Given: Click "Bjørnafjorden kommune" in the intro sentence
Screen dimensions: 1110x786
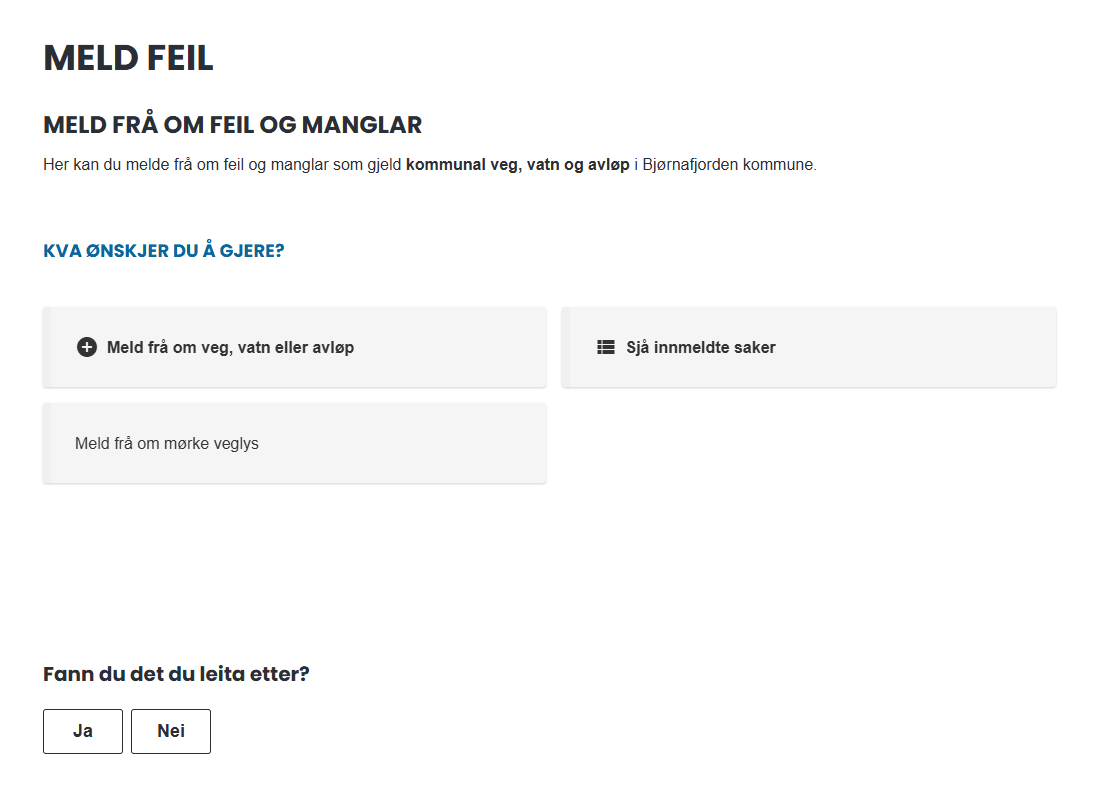Looking at the screenshot, I should [729, 164].
